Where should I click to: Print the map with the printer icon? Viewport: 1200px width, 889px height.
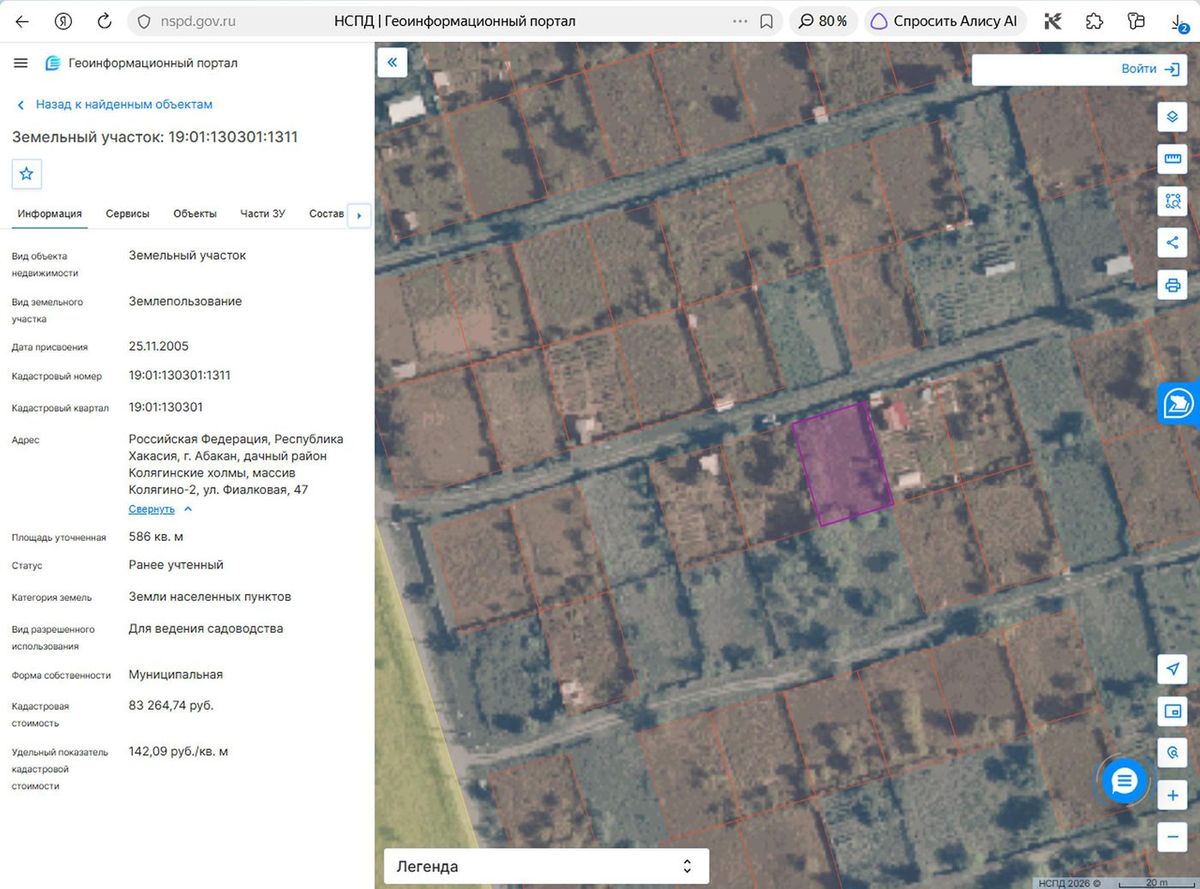(x=1172, y=285)
